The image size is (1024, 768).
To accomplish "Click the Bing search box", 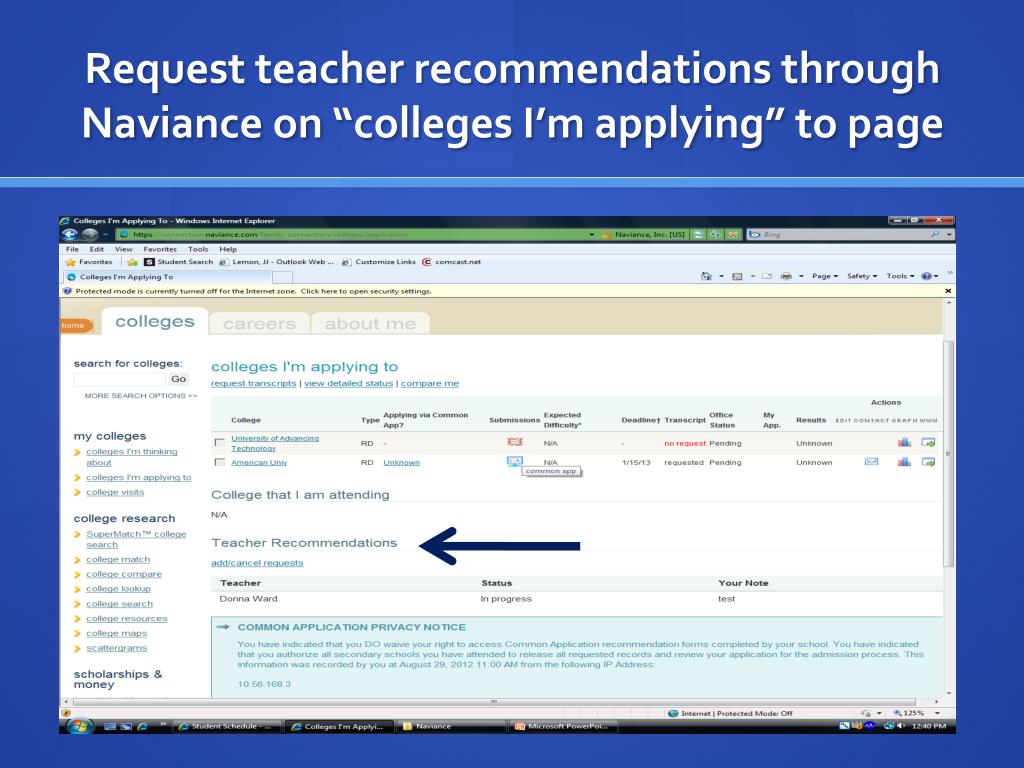I will [x=844, y=234].
